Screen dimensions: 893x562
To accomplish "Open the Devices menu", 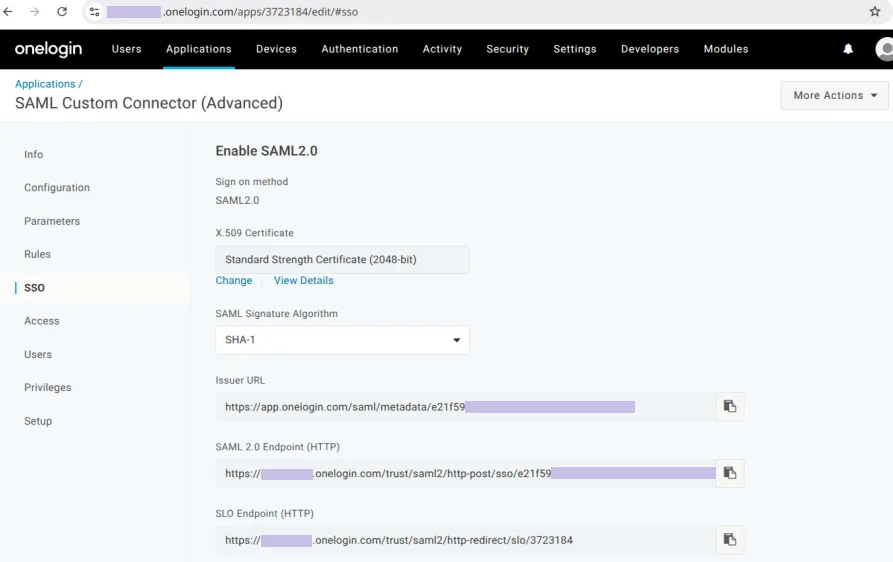I will pos(276,49).
